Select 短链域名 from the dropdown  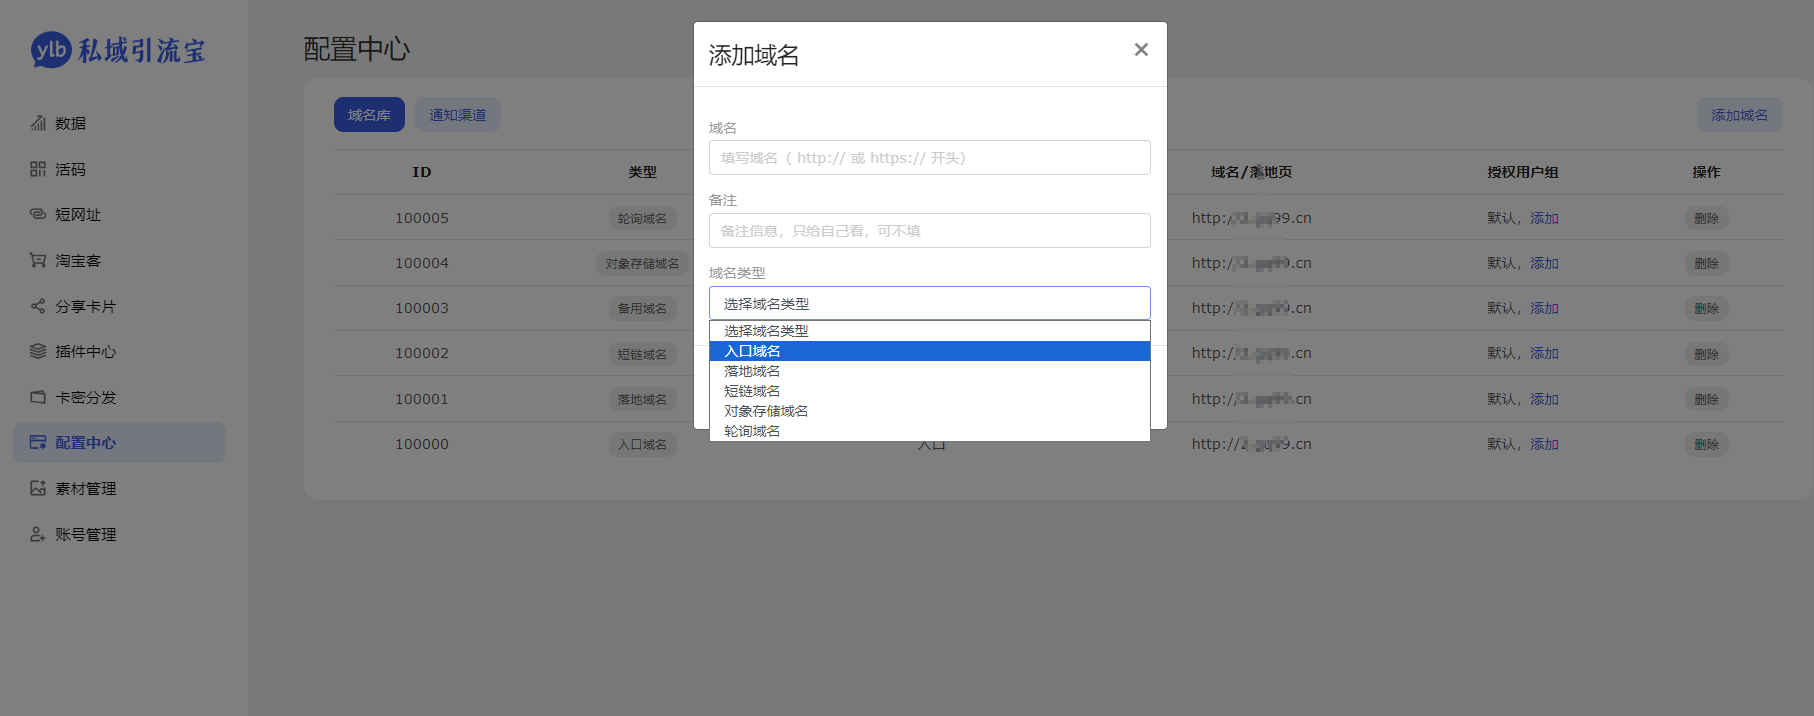(930, 391)
